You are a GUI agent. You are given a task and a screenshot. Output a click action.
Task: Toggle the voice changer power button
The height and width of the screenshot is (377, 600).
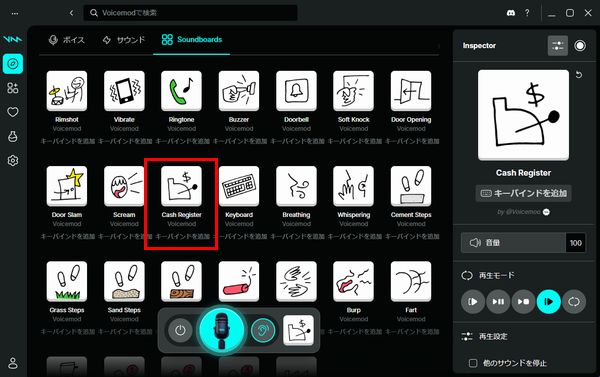180,330
